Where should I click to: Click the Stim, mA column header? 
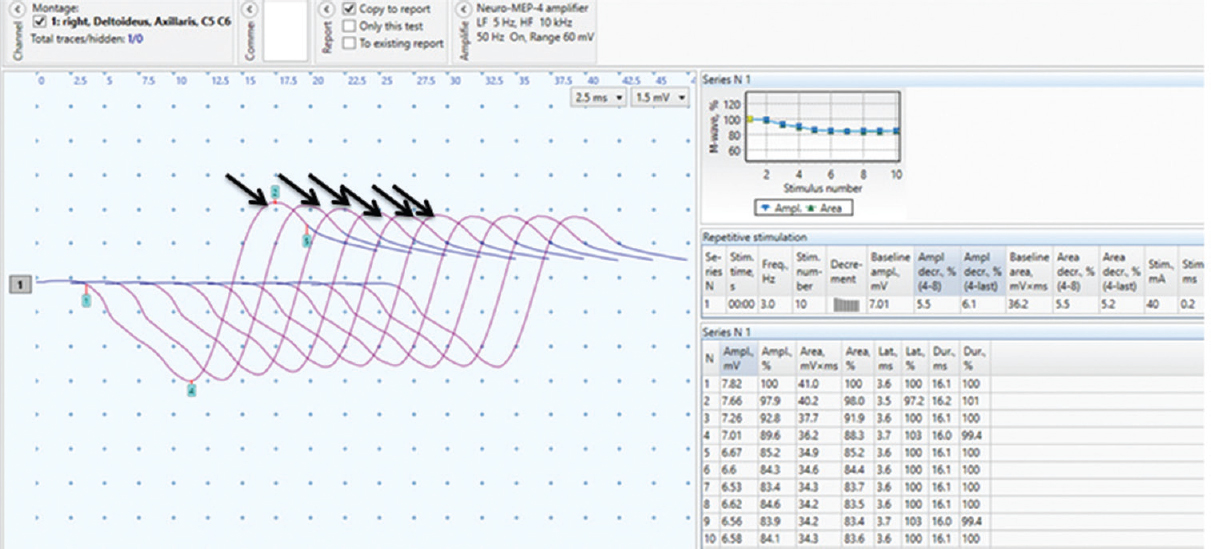[x=1161, y=269]
